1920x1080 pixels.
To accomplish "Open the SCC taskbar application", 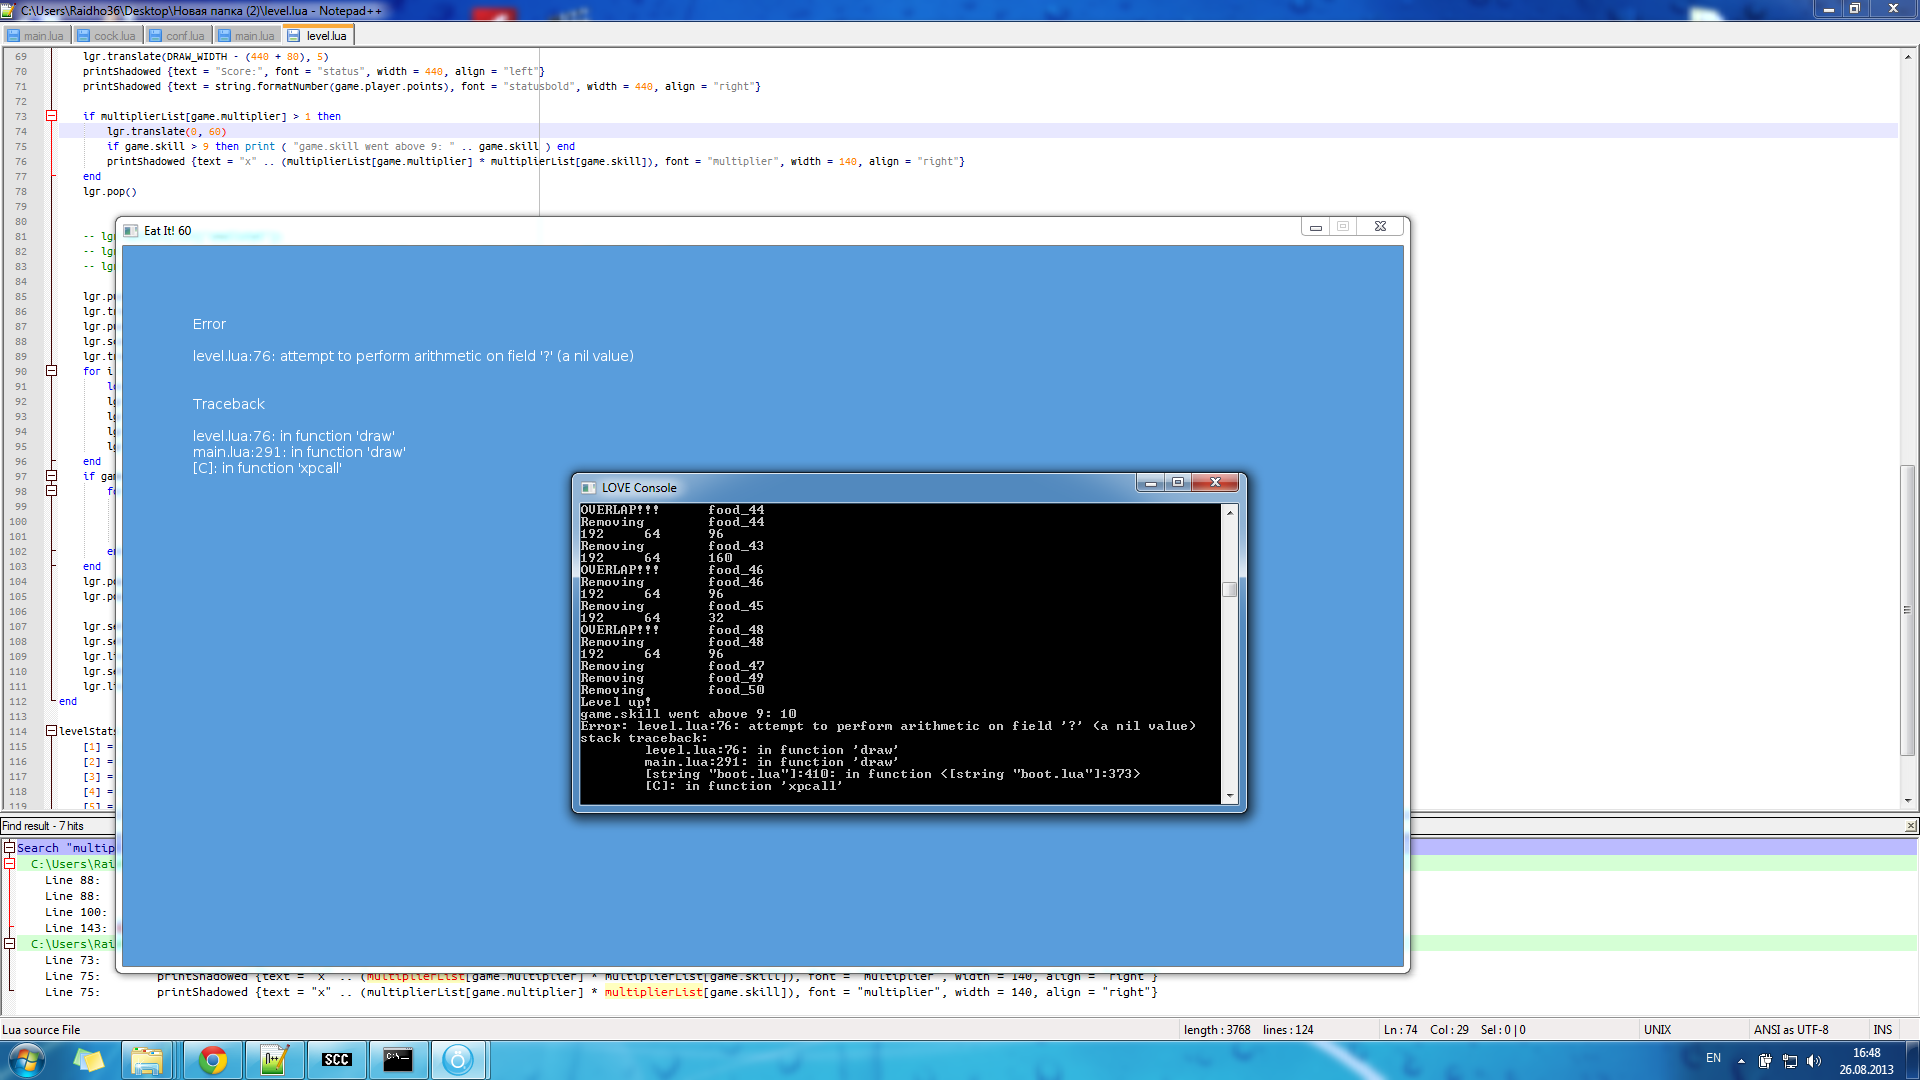I will [x=336, y=1060].
